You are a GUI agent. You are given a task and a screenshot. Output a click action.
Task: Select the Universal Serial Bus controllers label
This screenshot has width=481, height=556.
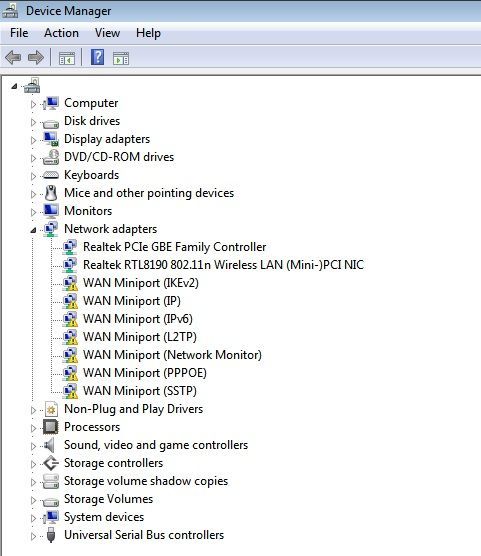click(144, 535)
